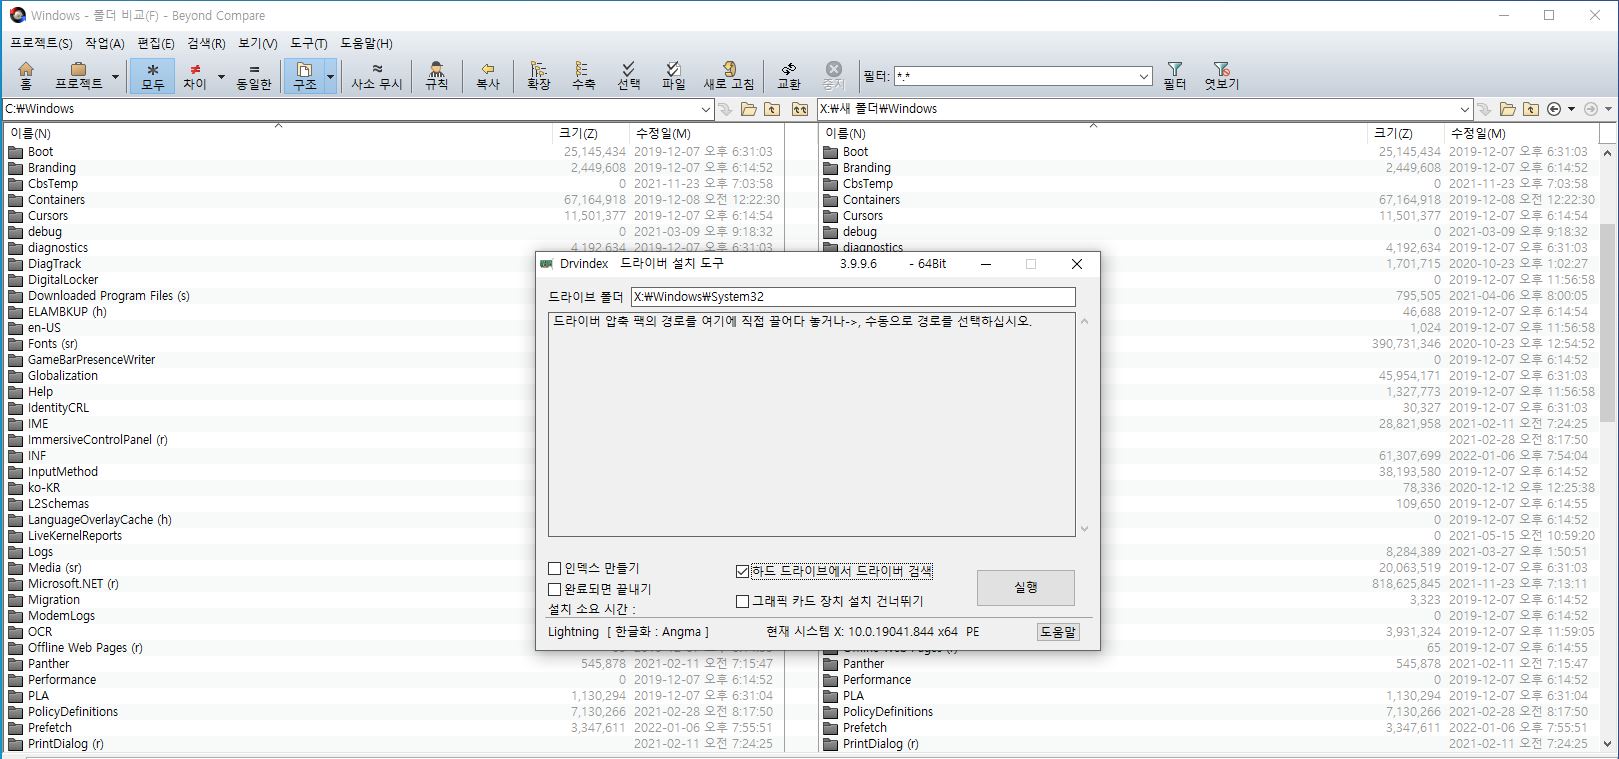
Task: Open 규칙 session rules referee icon
Action: click(x=436, y=75)
